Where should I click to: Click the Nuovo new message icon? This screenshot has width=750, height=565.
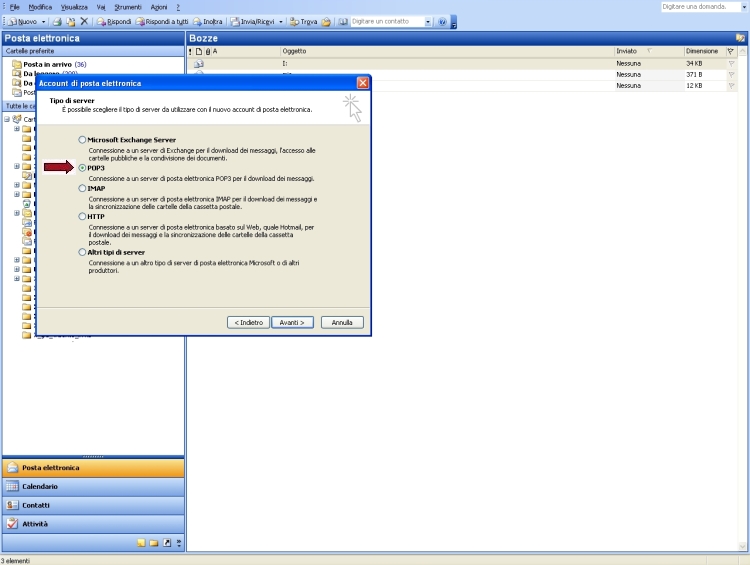pos(13,22)
